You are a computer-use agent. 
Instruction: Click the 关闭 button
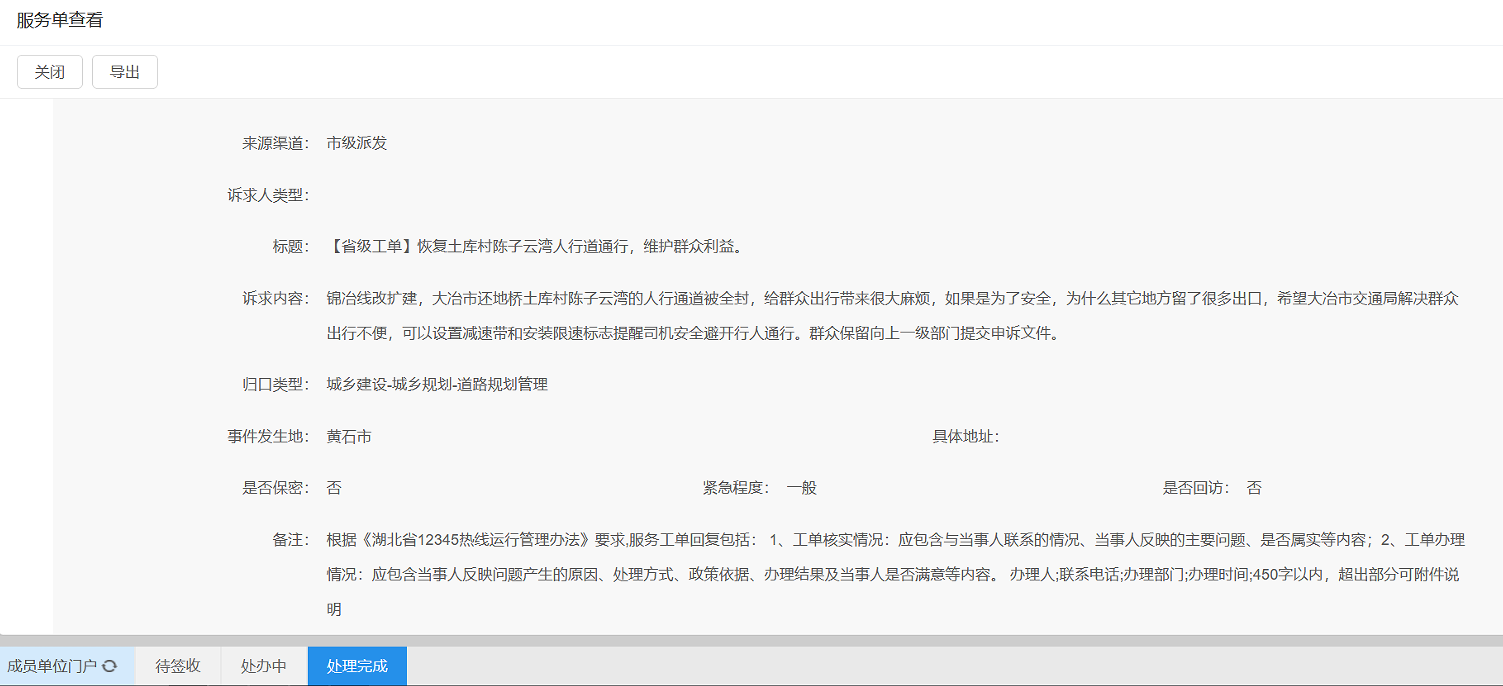pyautogui.click(x=49, y=72)
